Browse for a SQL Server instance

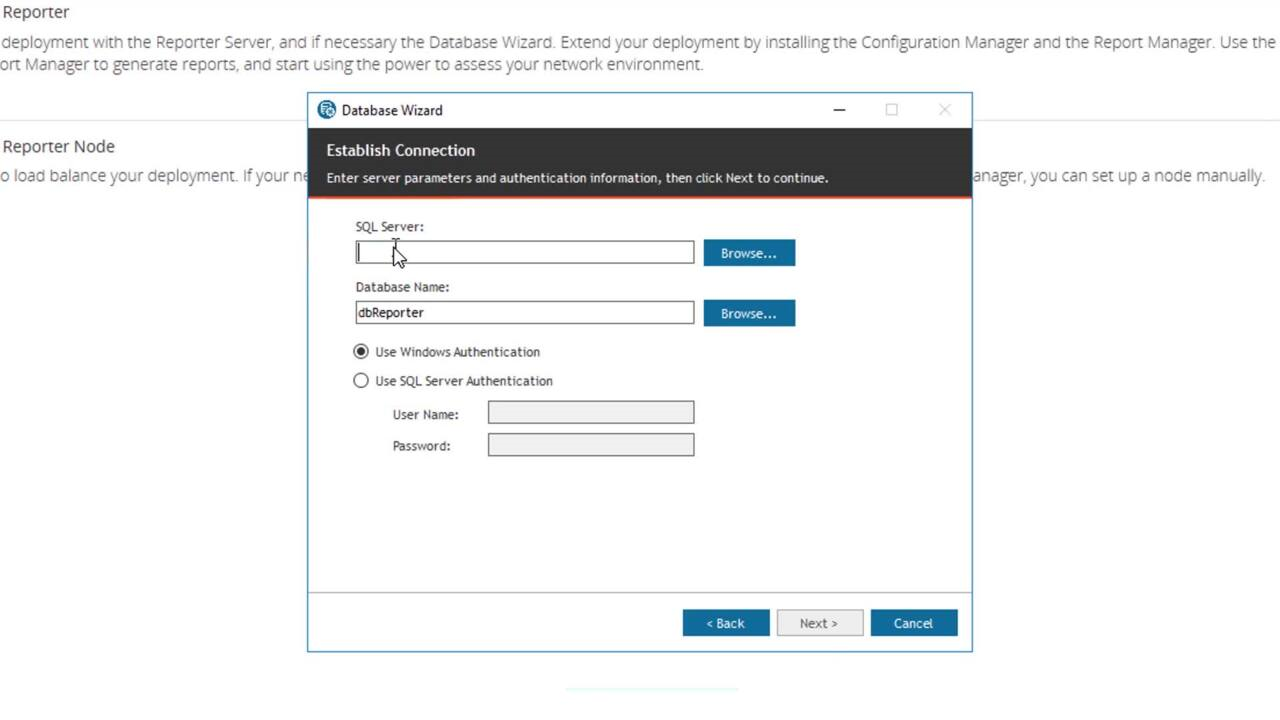click(748, 252)
